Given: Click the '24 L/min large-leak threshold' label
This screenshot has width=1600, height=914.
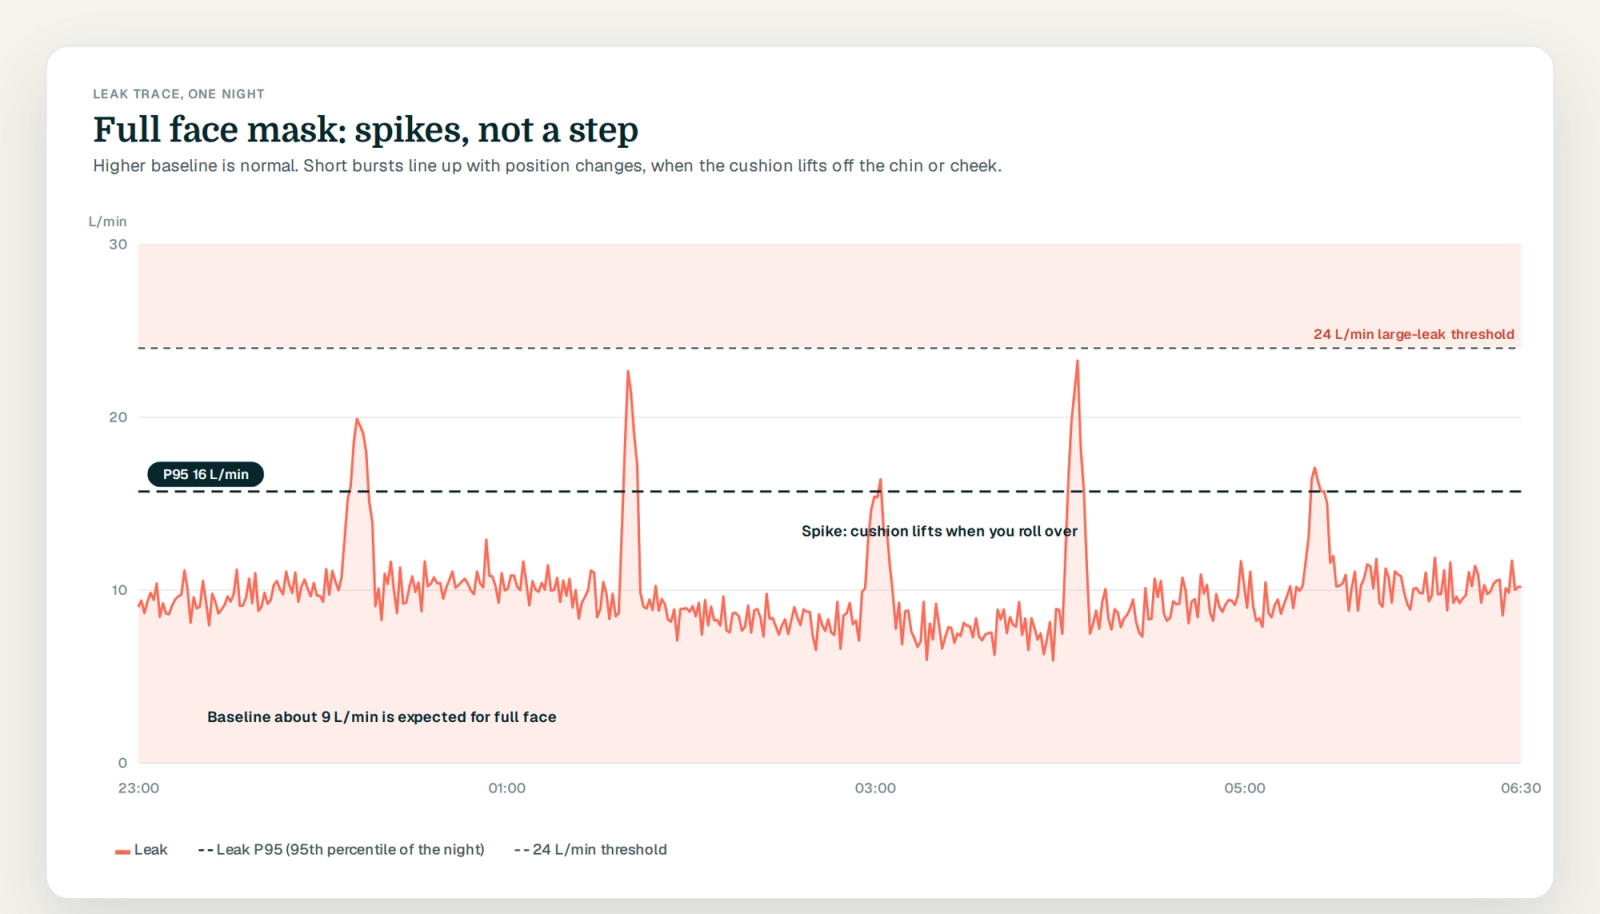Looking at the screenshot, I should click(x=1414, y=334).
